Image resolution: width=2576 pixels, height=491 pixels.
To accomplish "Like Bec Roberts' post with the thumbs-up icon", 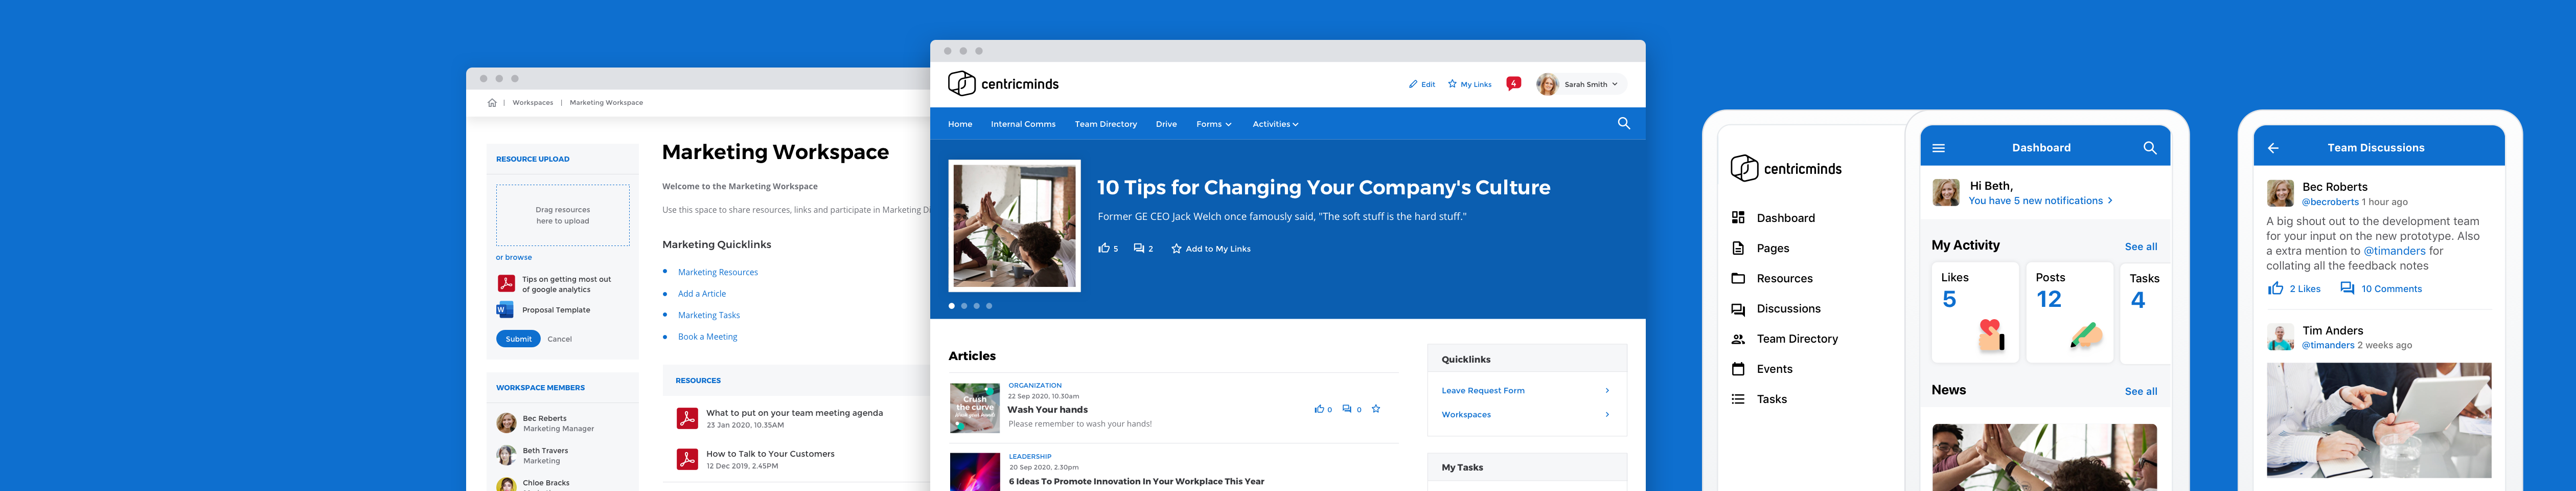I will pos(2275,288).
